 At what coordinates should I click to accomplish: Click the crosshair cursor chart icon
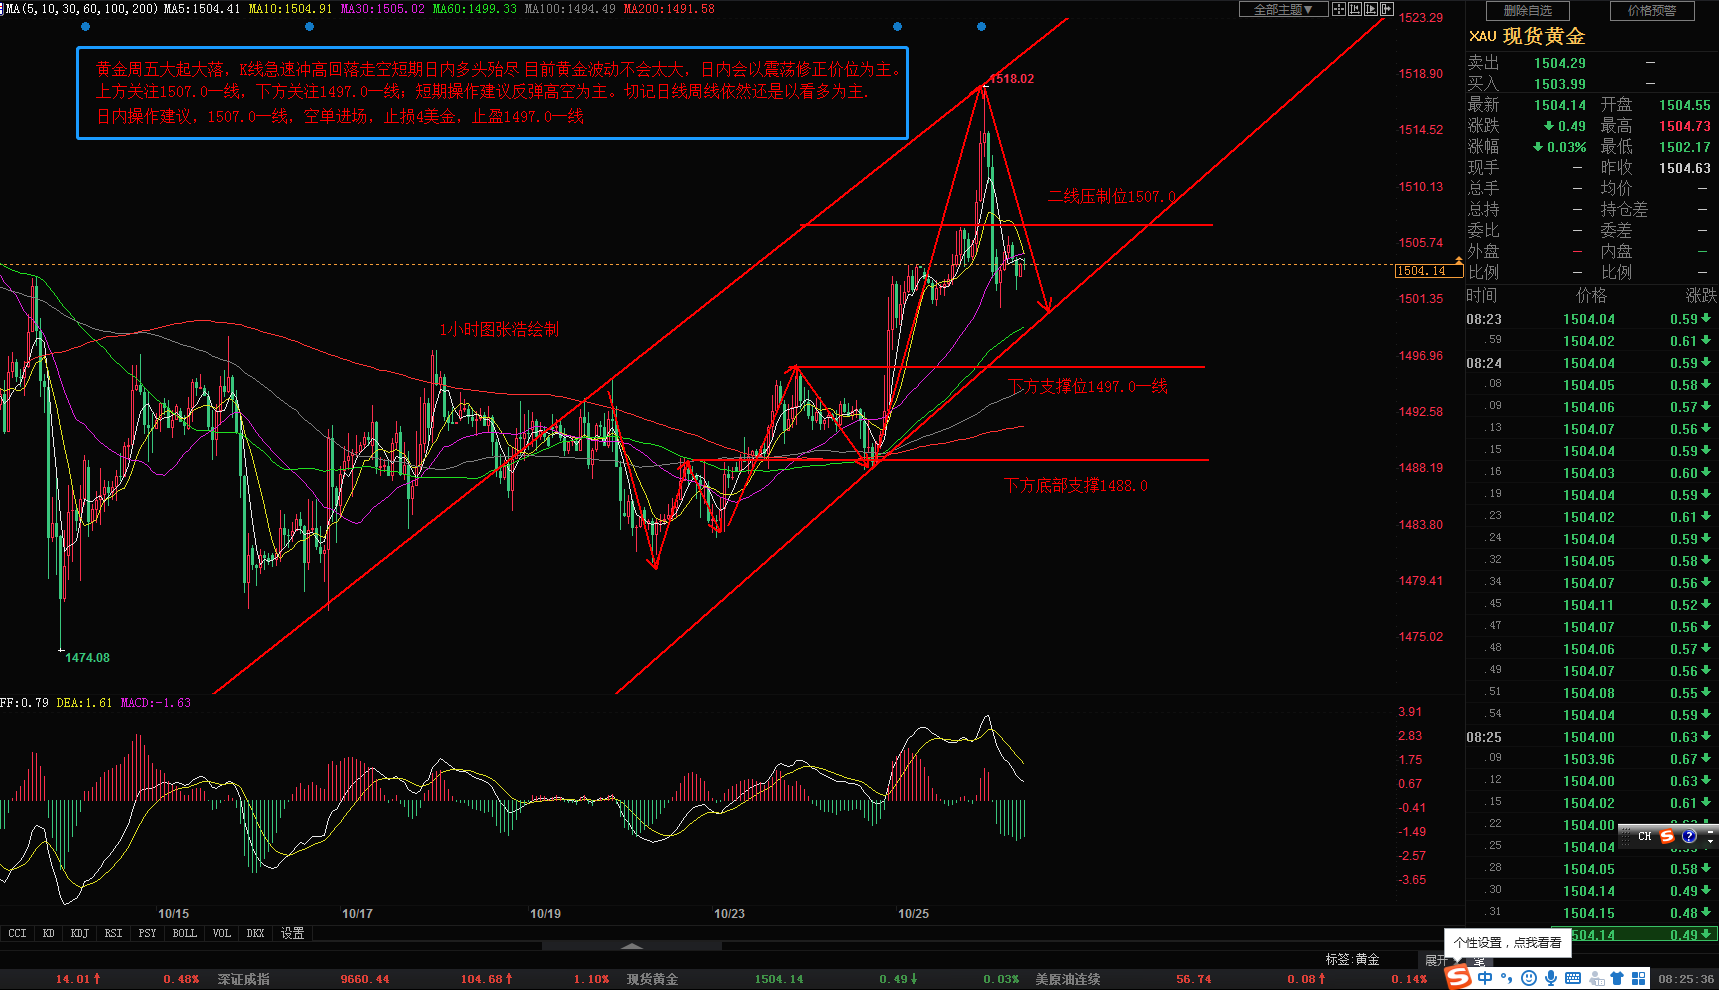1339,9
